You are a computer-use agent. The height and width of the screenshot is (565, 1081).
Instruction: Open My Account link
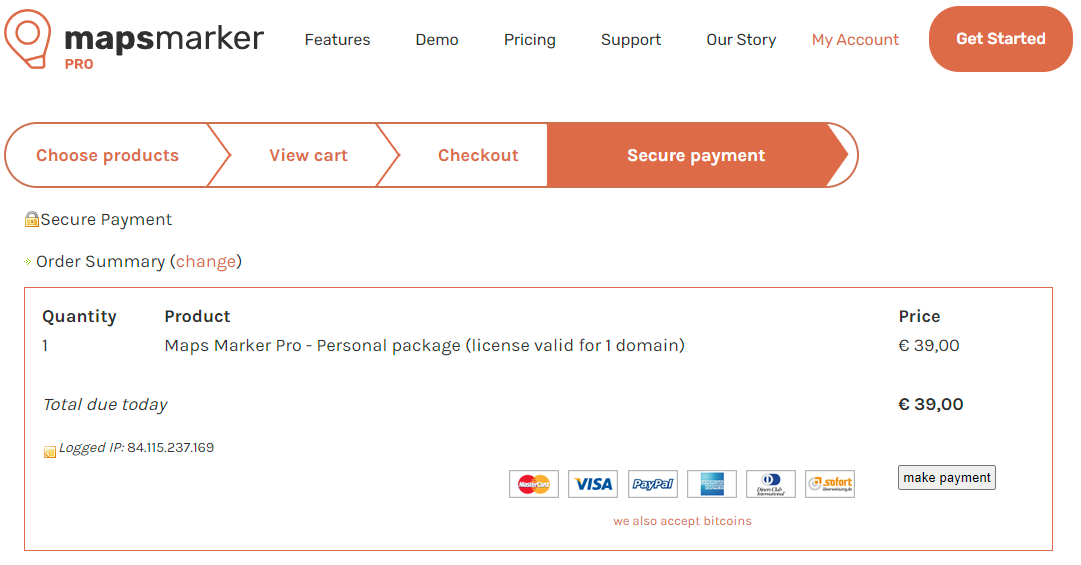[x=855, y=40]
